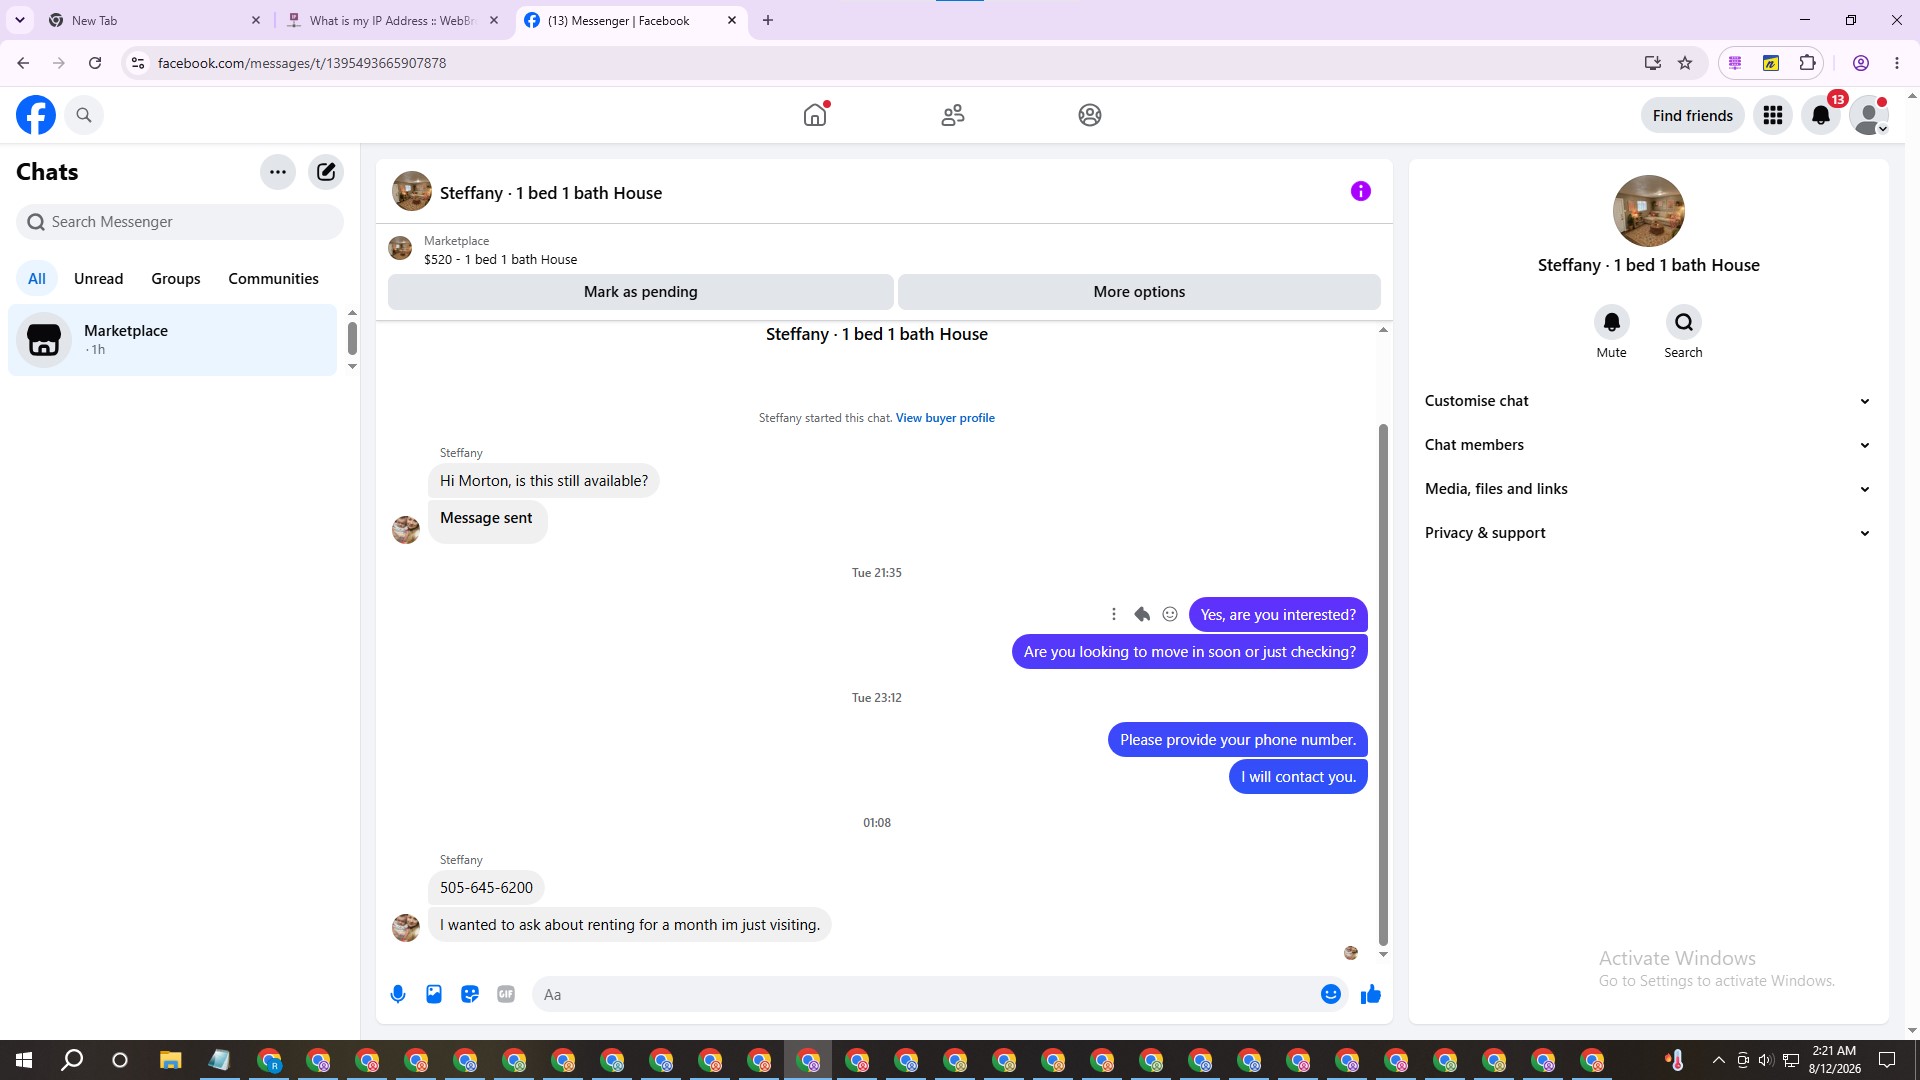The image size is (1920, 1080).
Task: Select the All chats filter
Action: [37, 279]
